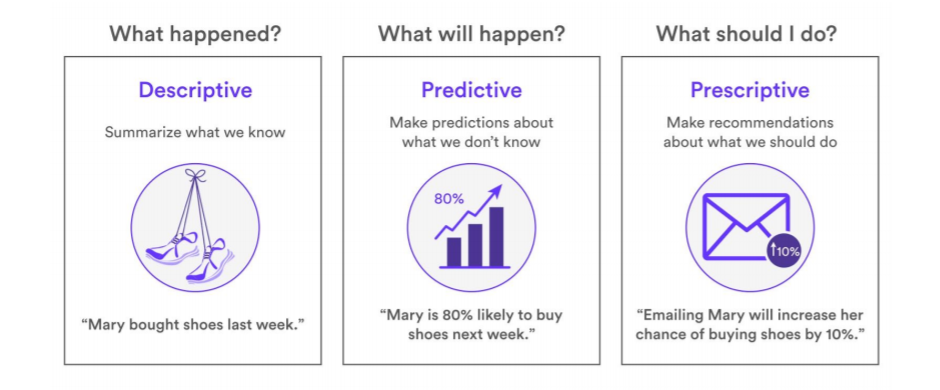The width and height of the screenshot is (940, 390).
Task: Click the 'What should I do?' title
Action: click(x=746, y=34)
